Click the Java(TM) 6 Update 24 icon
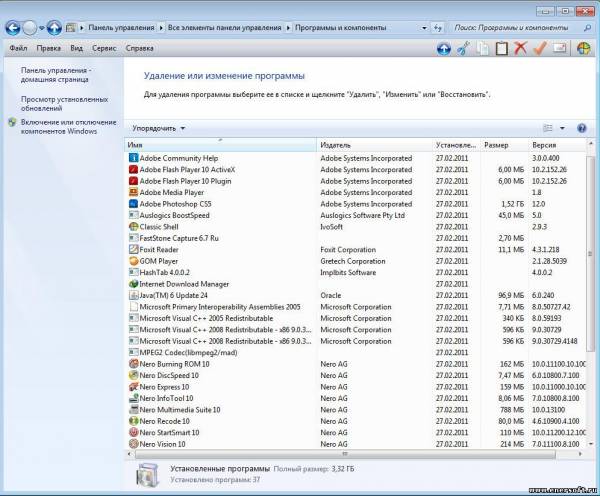Screen dimensions: 600x496 click(x=133, y=295)
